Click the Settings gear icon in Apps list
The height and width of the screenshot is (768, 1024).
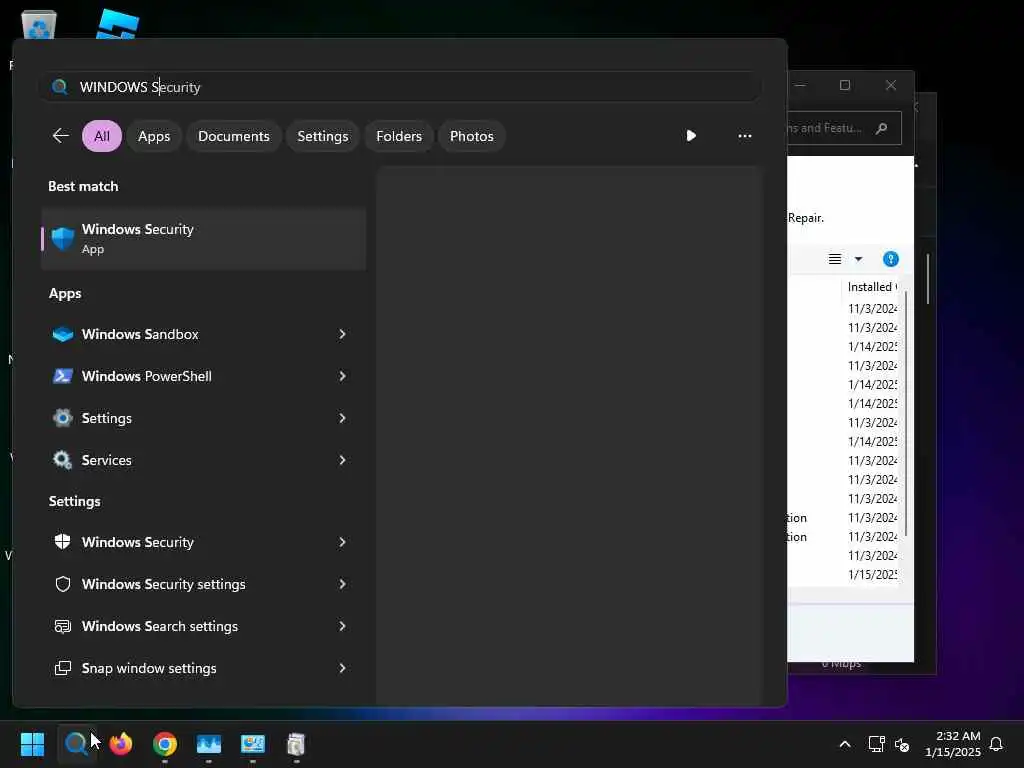[x=63, y=418]
